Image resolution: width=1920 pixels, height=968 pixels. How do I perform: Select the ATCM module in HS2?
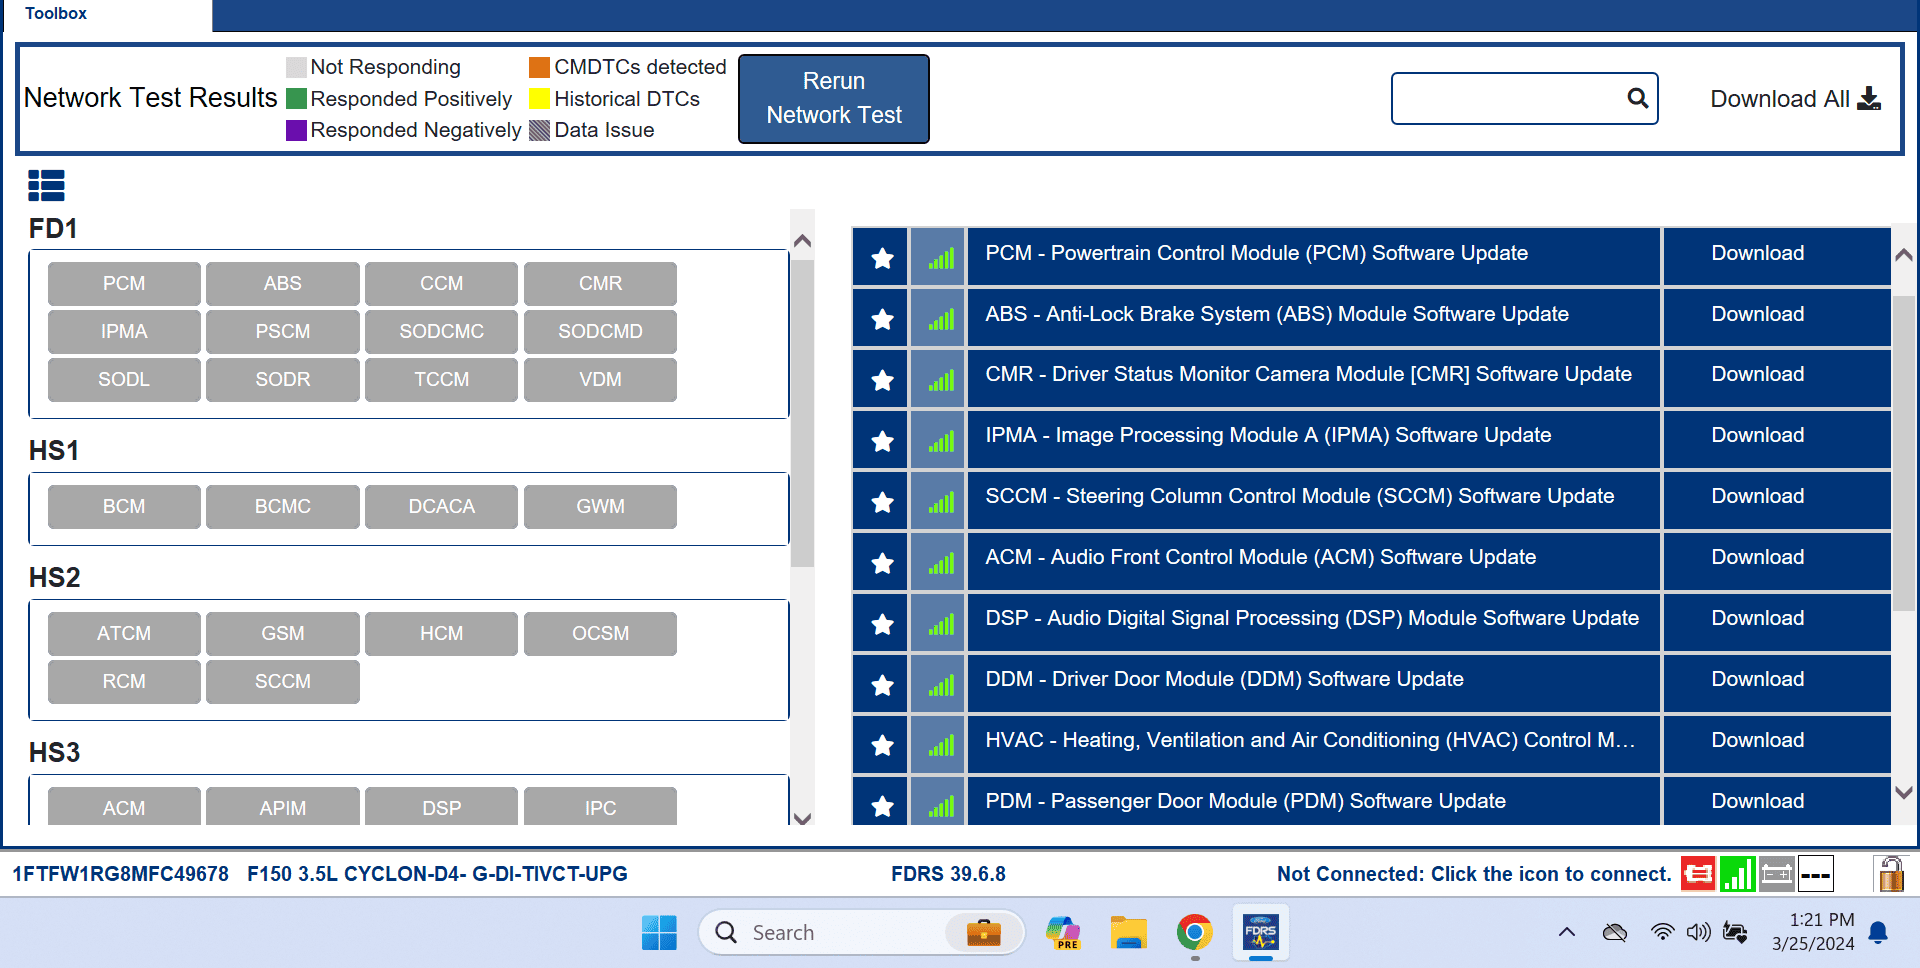tap(124, 633)
